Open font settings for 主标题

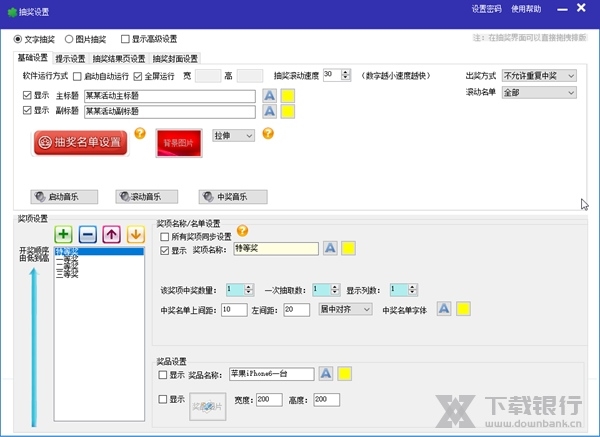270,95
